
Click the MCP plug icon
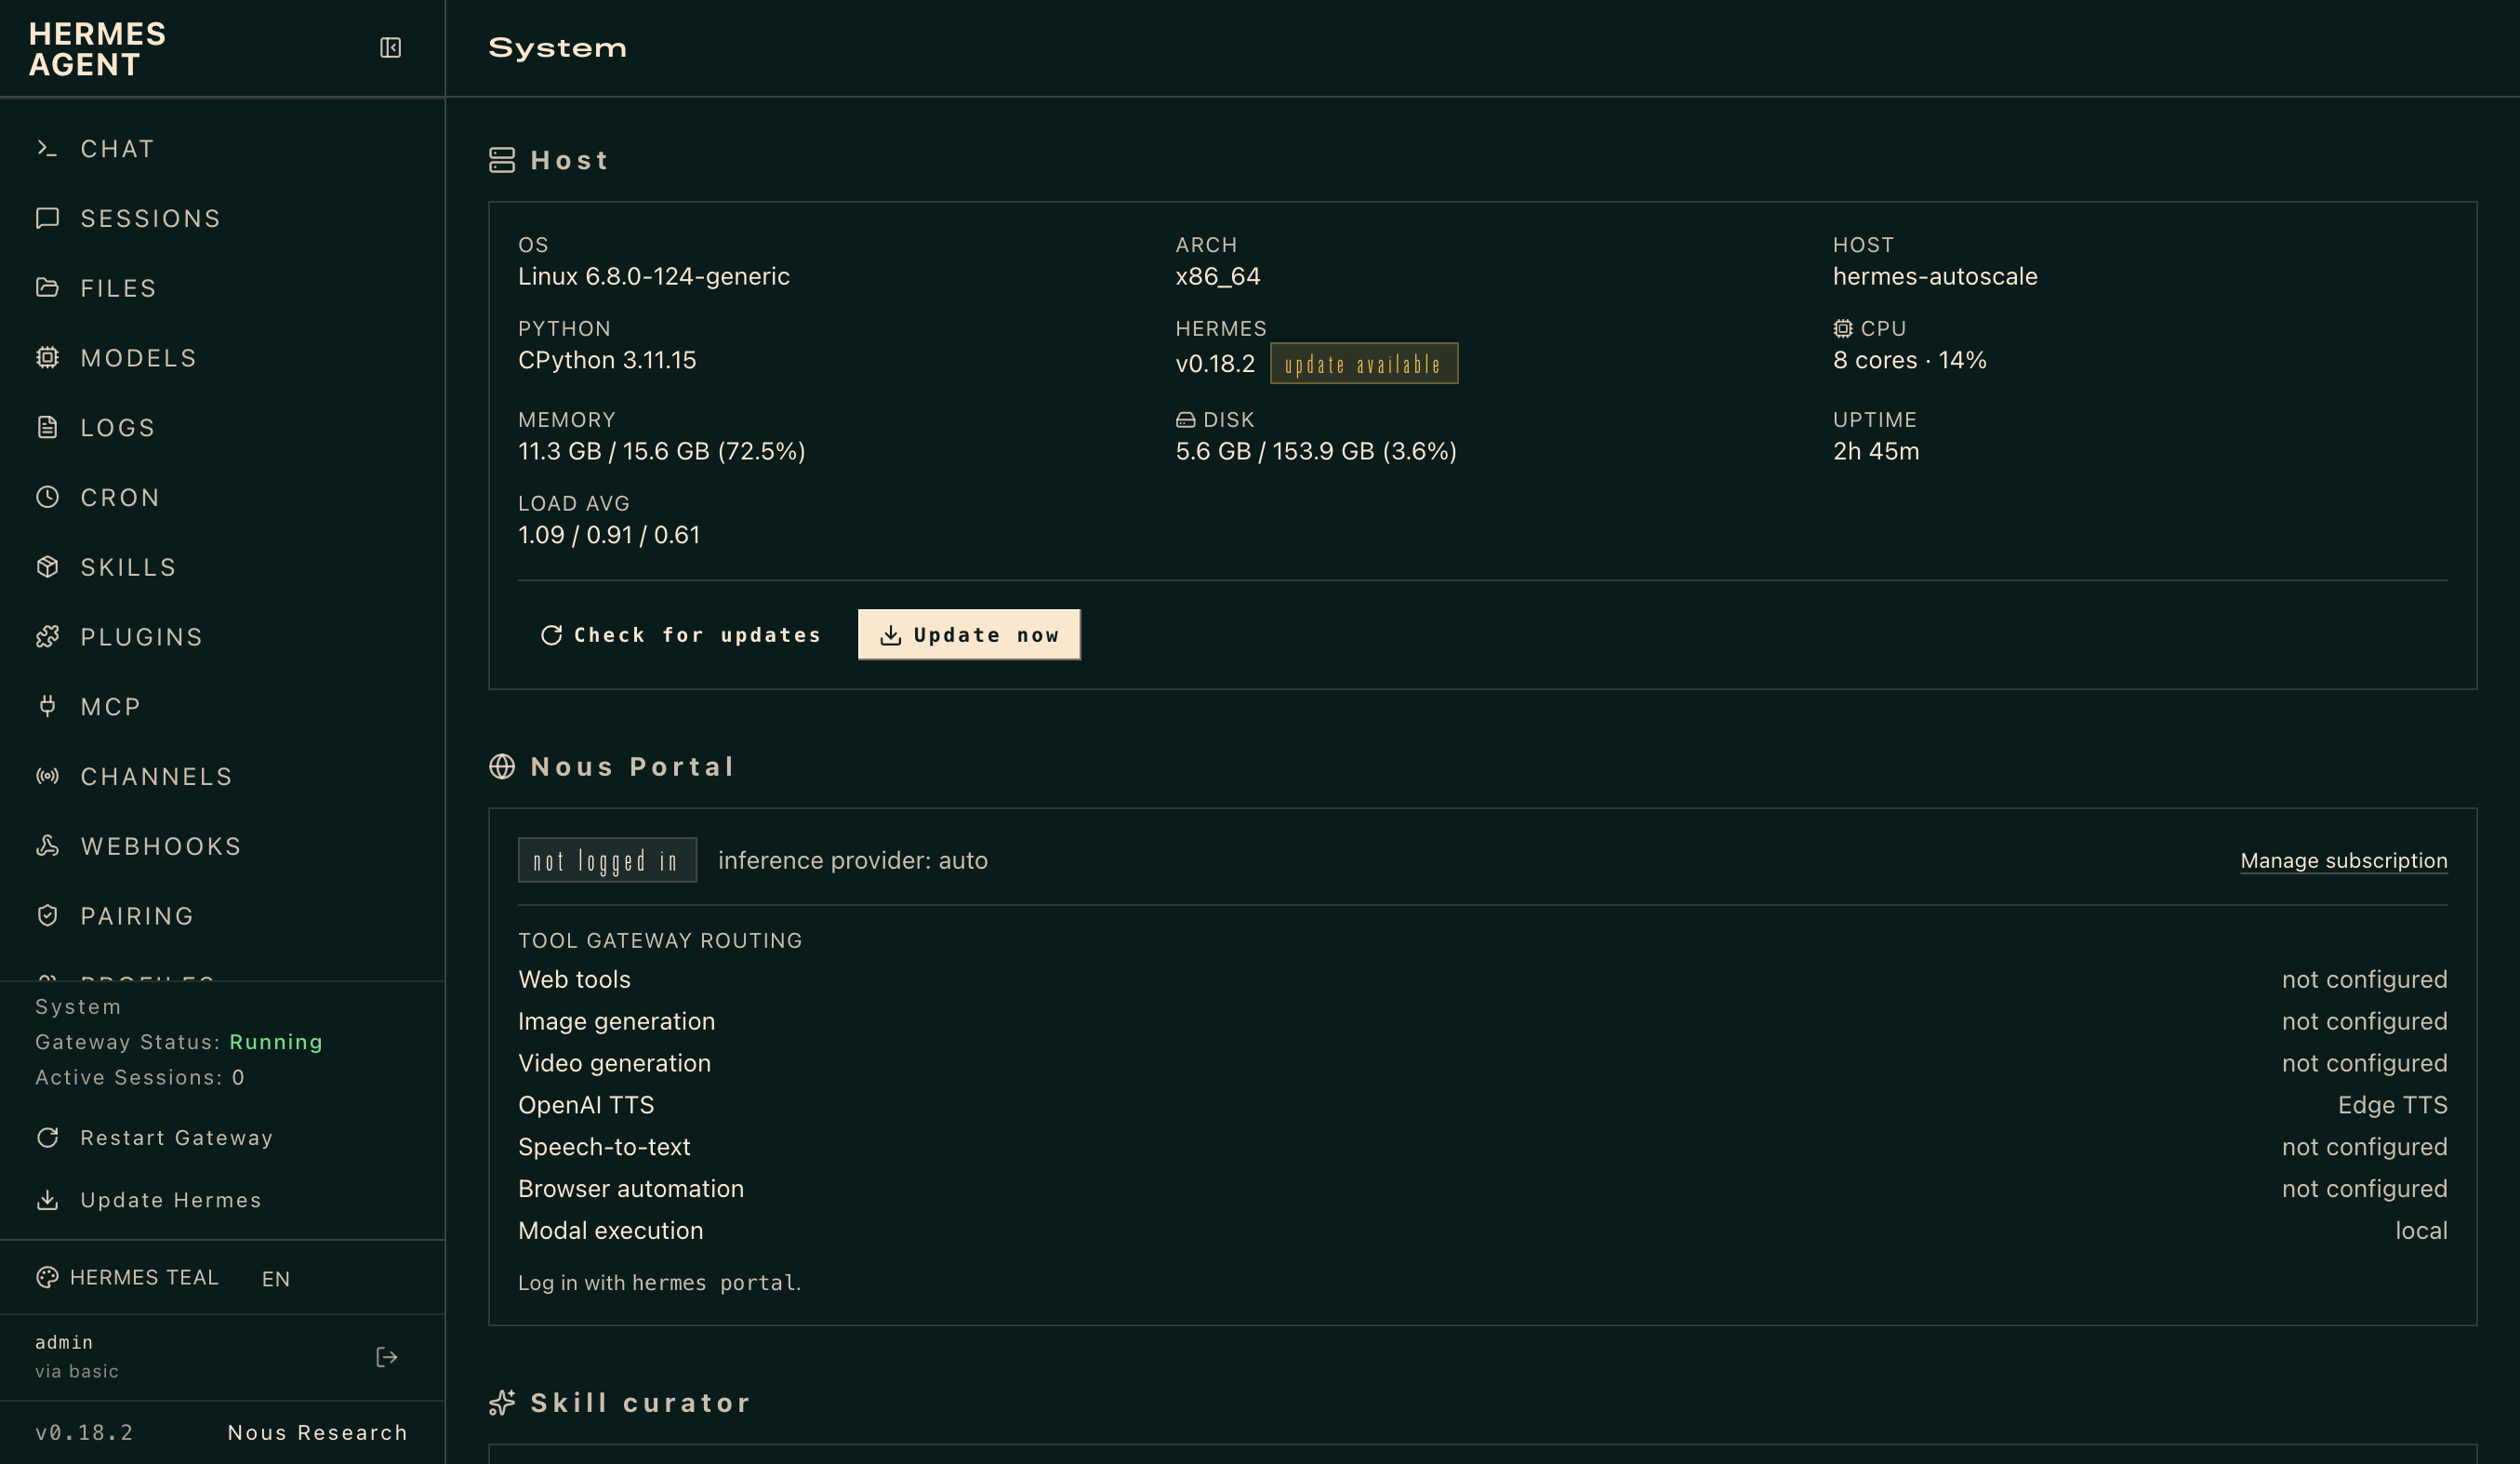(x=47, y=707)
